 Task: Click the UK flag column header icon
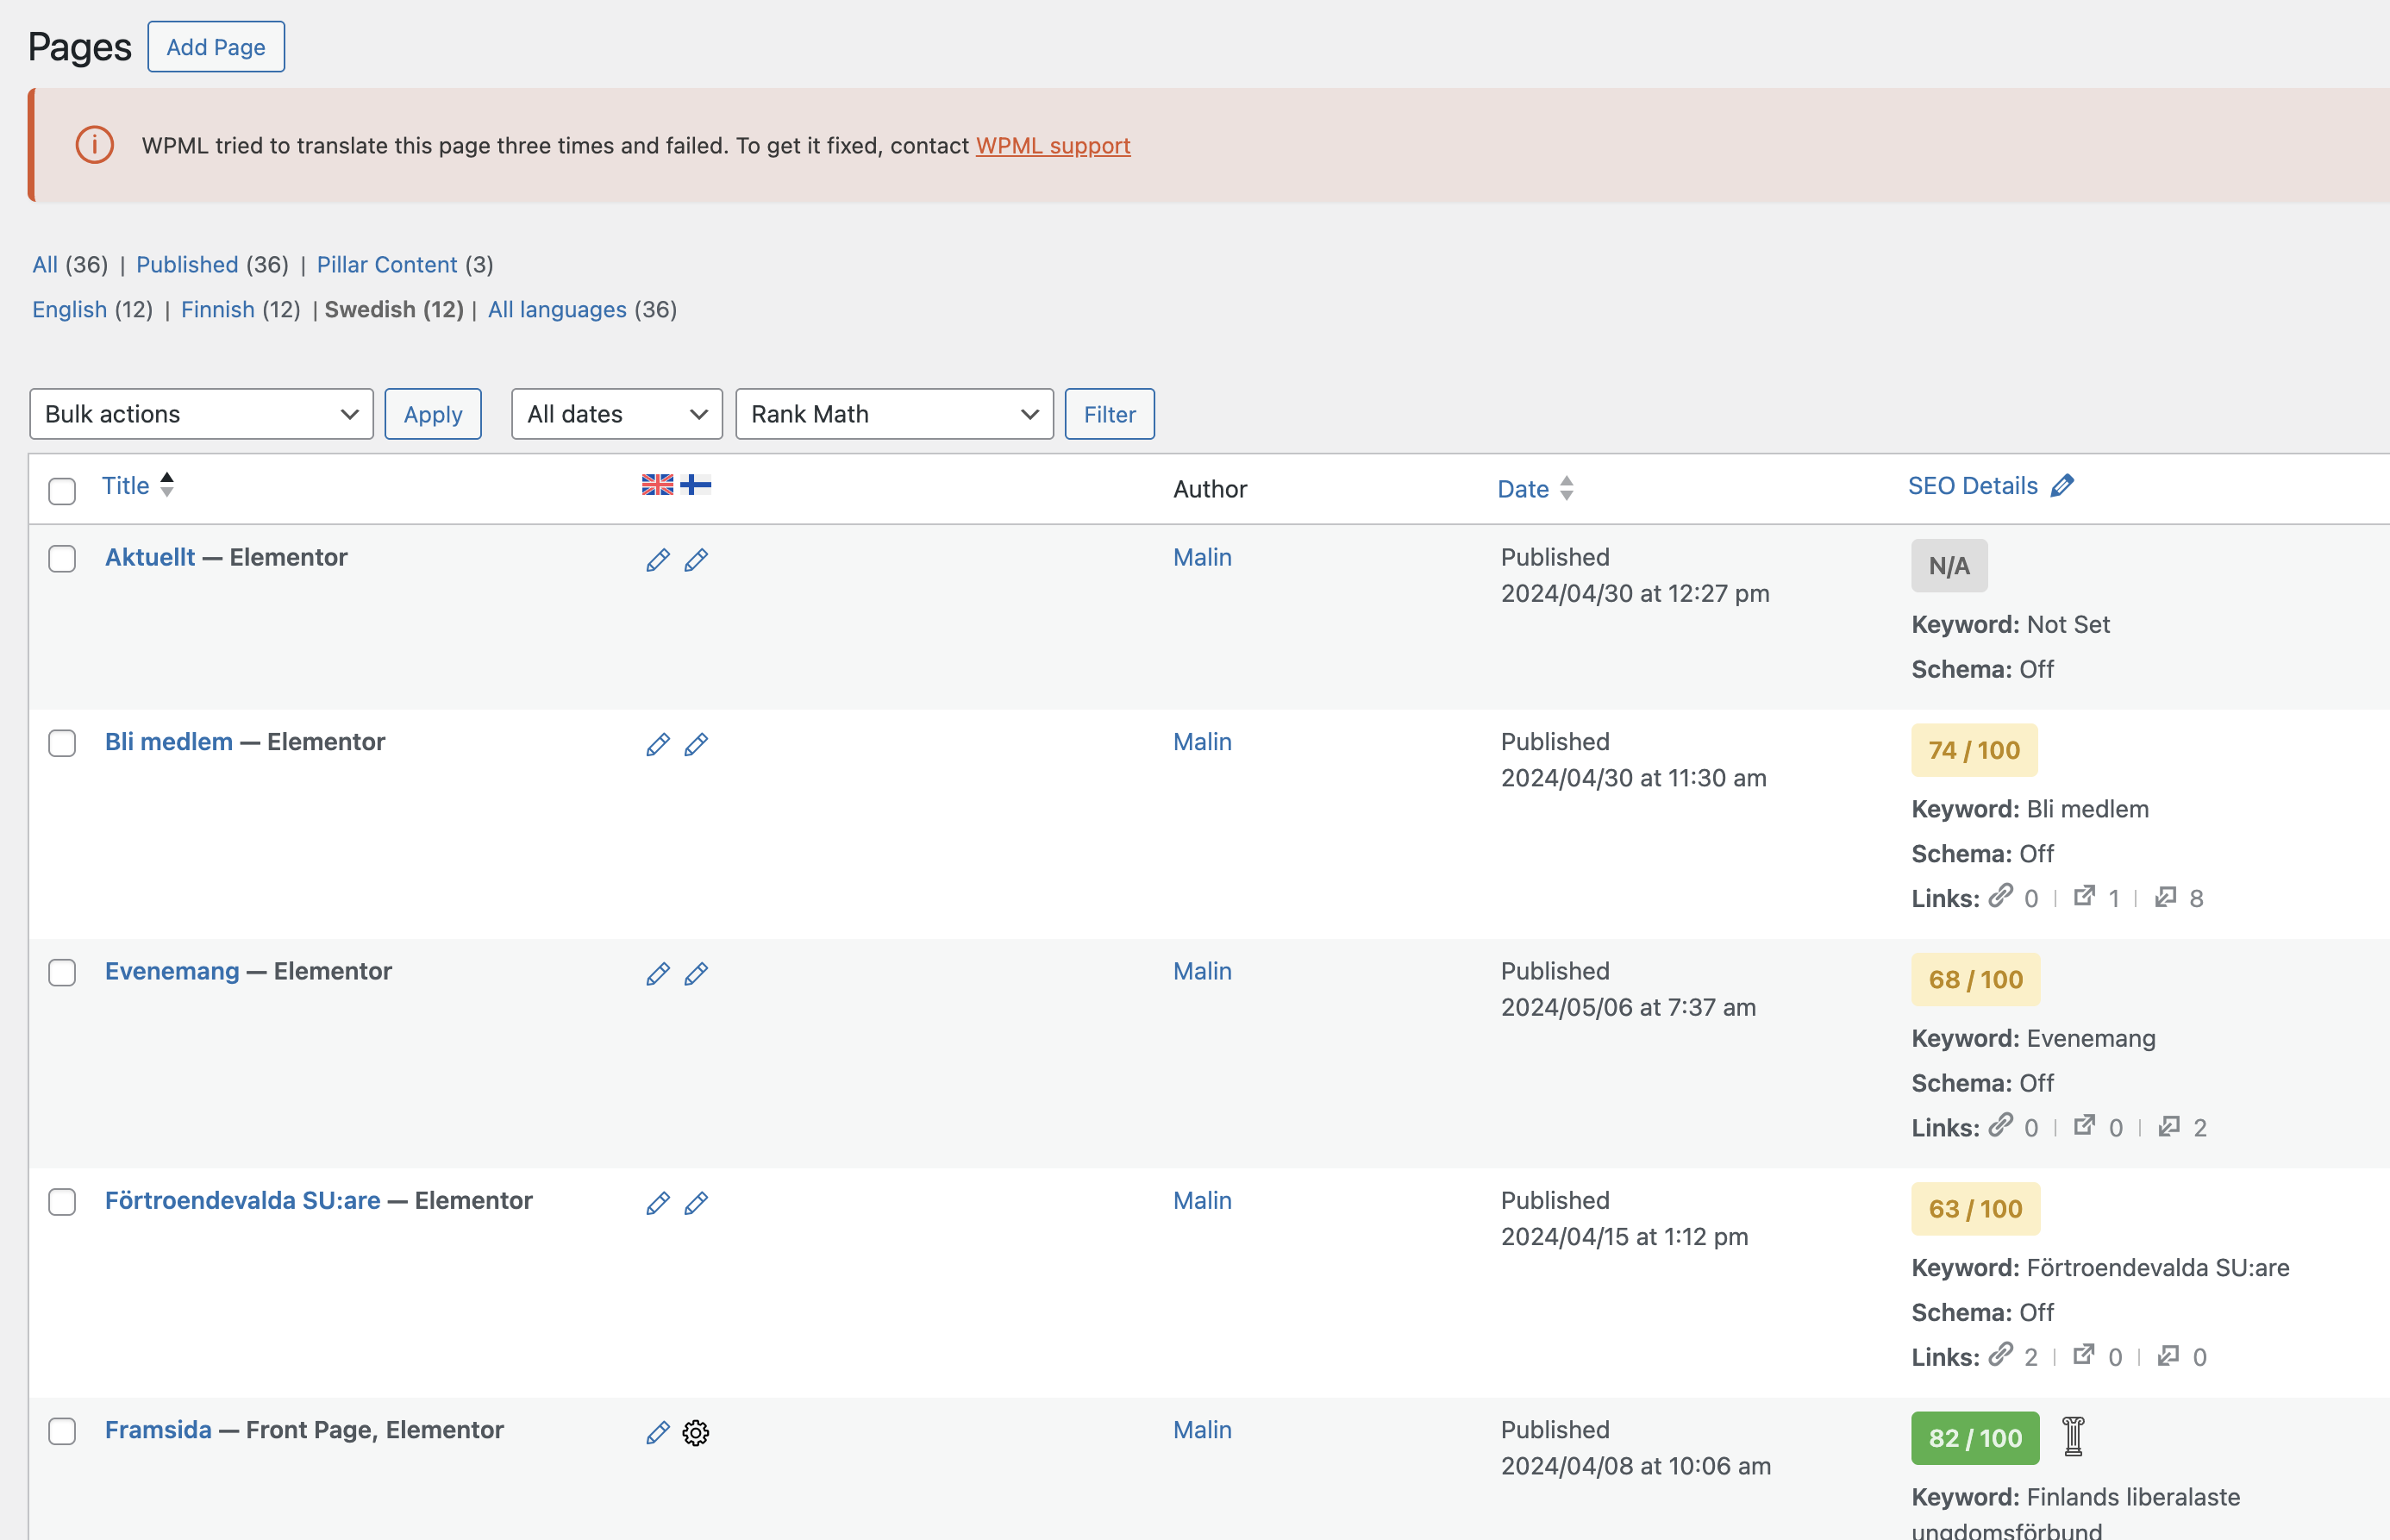click(657, 485)
